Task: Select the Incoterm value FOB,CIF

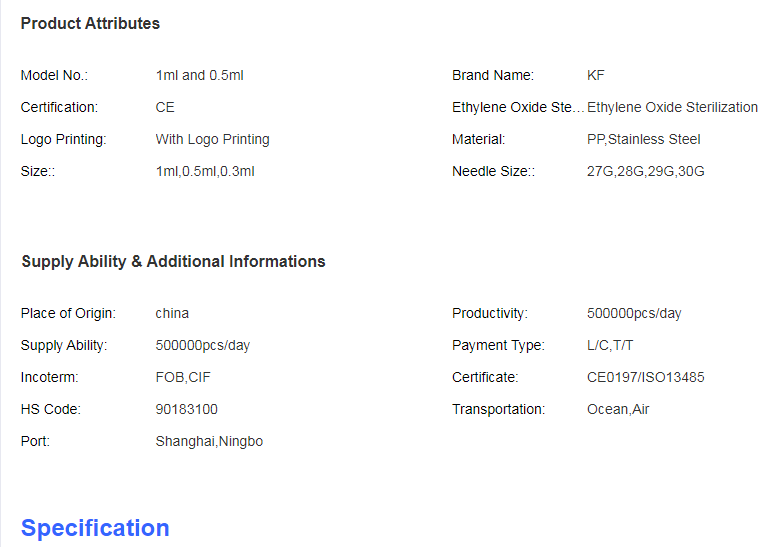Action: [183, 378]
